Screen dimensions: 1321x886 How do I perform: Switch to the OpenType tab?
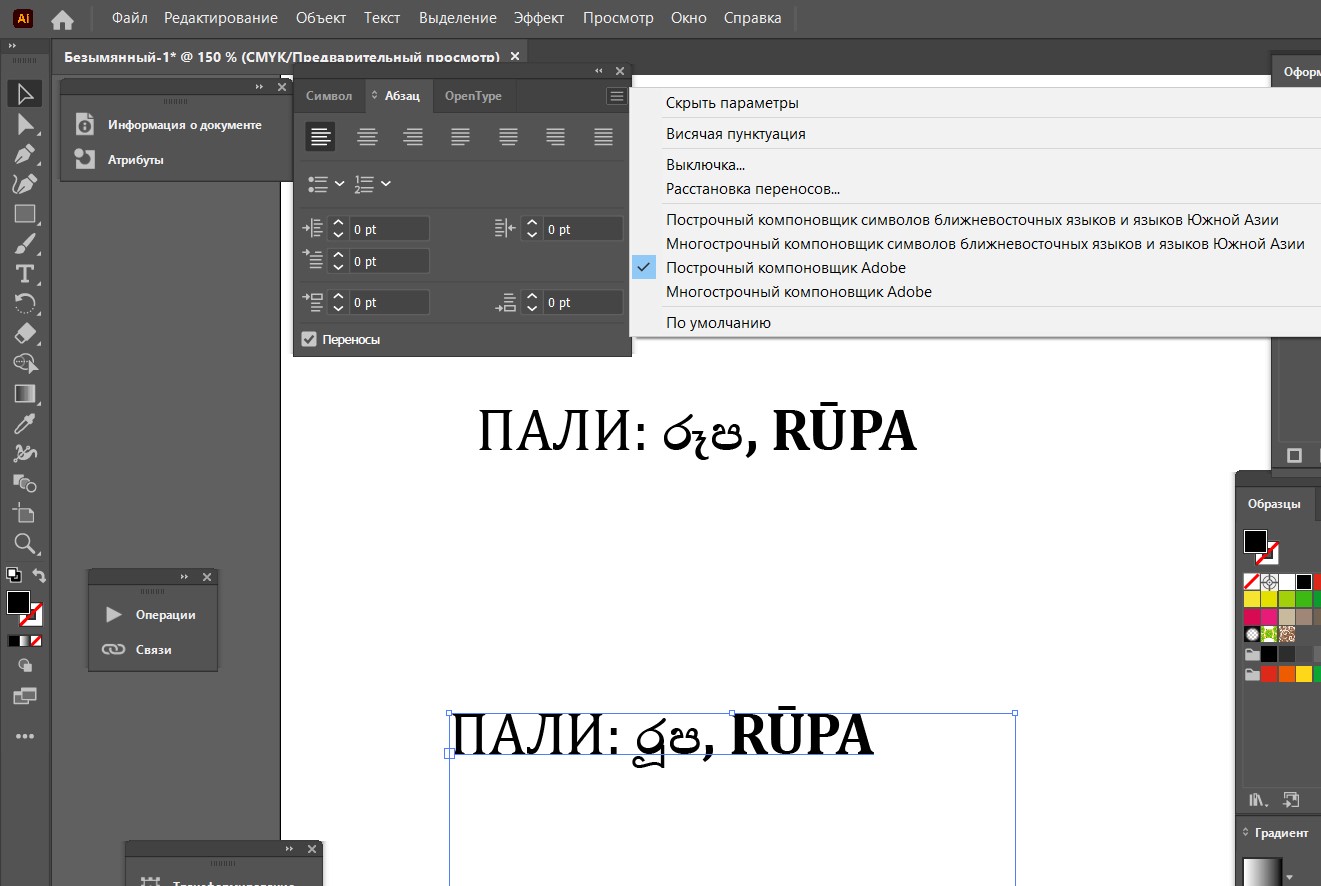click(473, 96)
